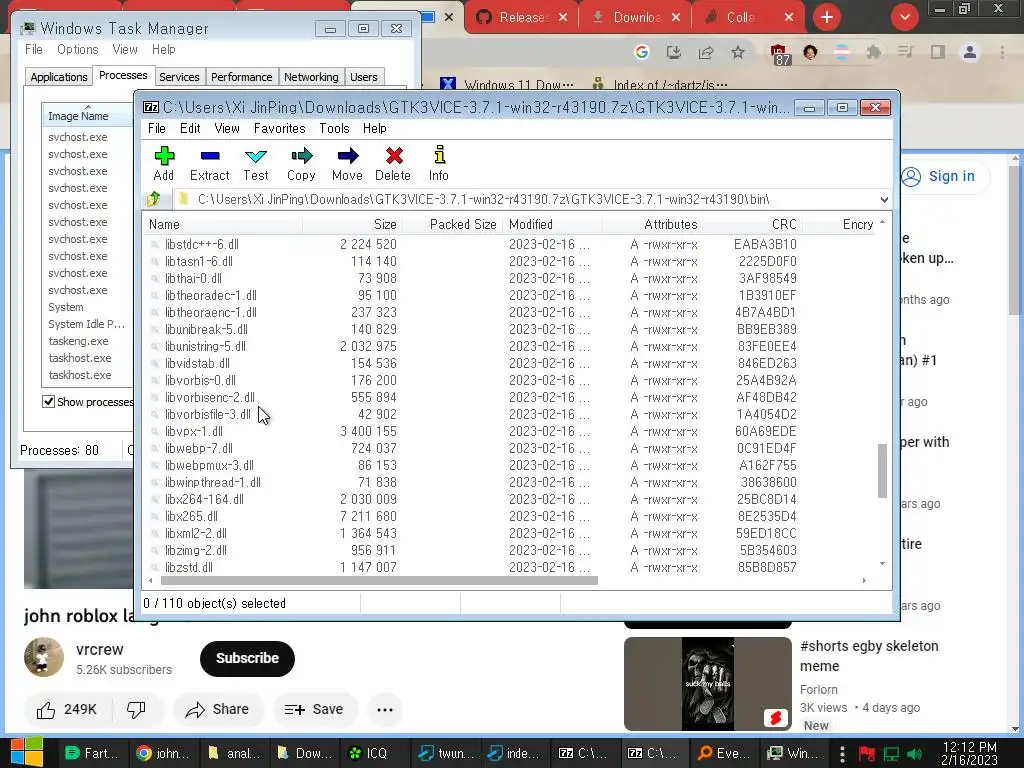Screen dimensions: 1024x768
Task: Switch to the Networking tab in Task Manager
Action: 311,77
